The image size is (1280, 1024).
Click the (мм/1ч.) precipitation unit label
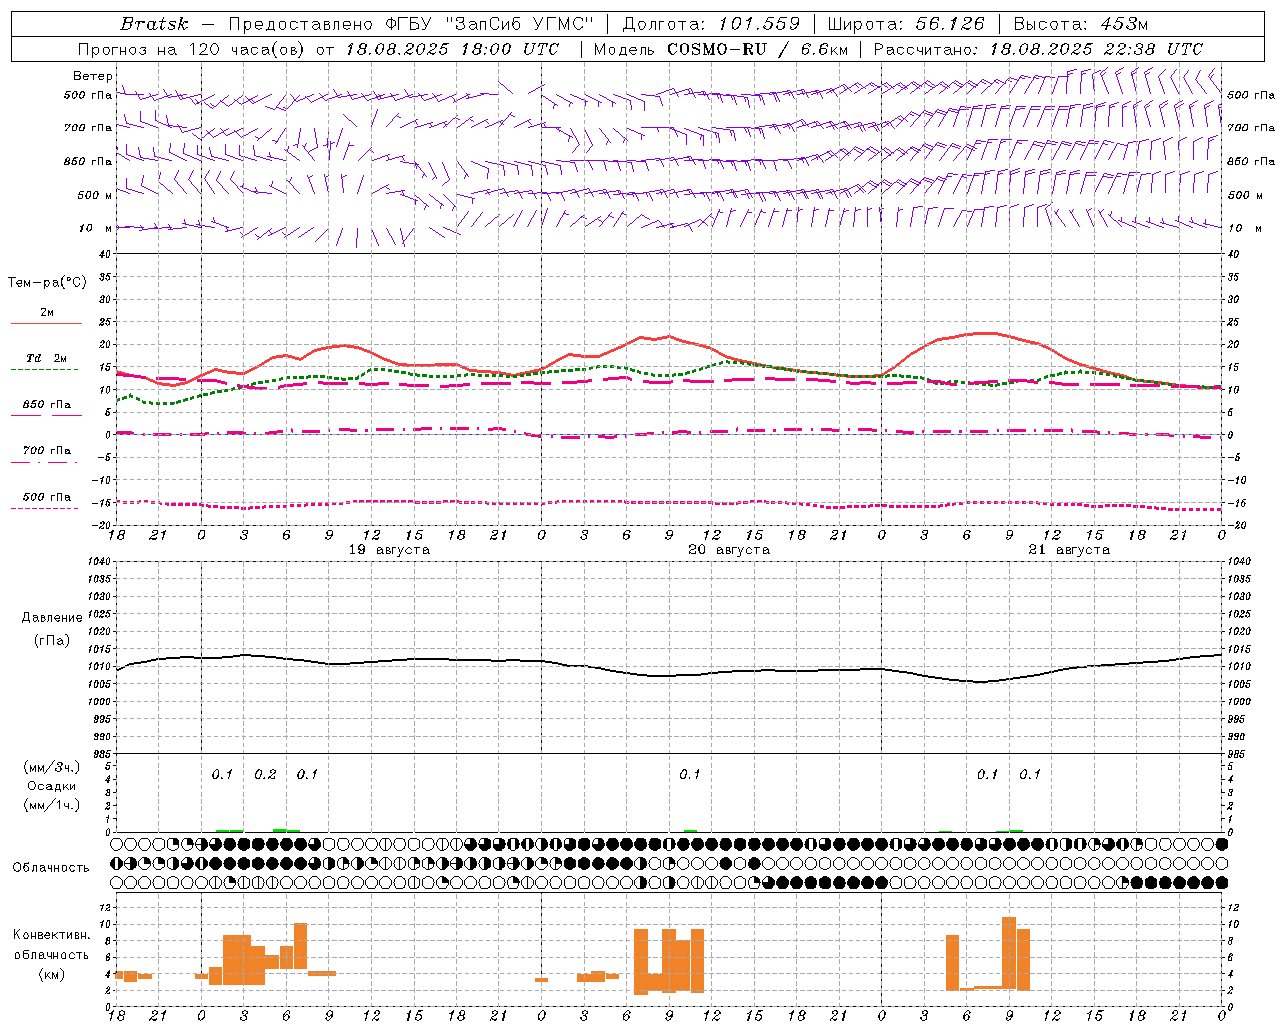[x=52, y=805]
